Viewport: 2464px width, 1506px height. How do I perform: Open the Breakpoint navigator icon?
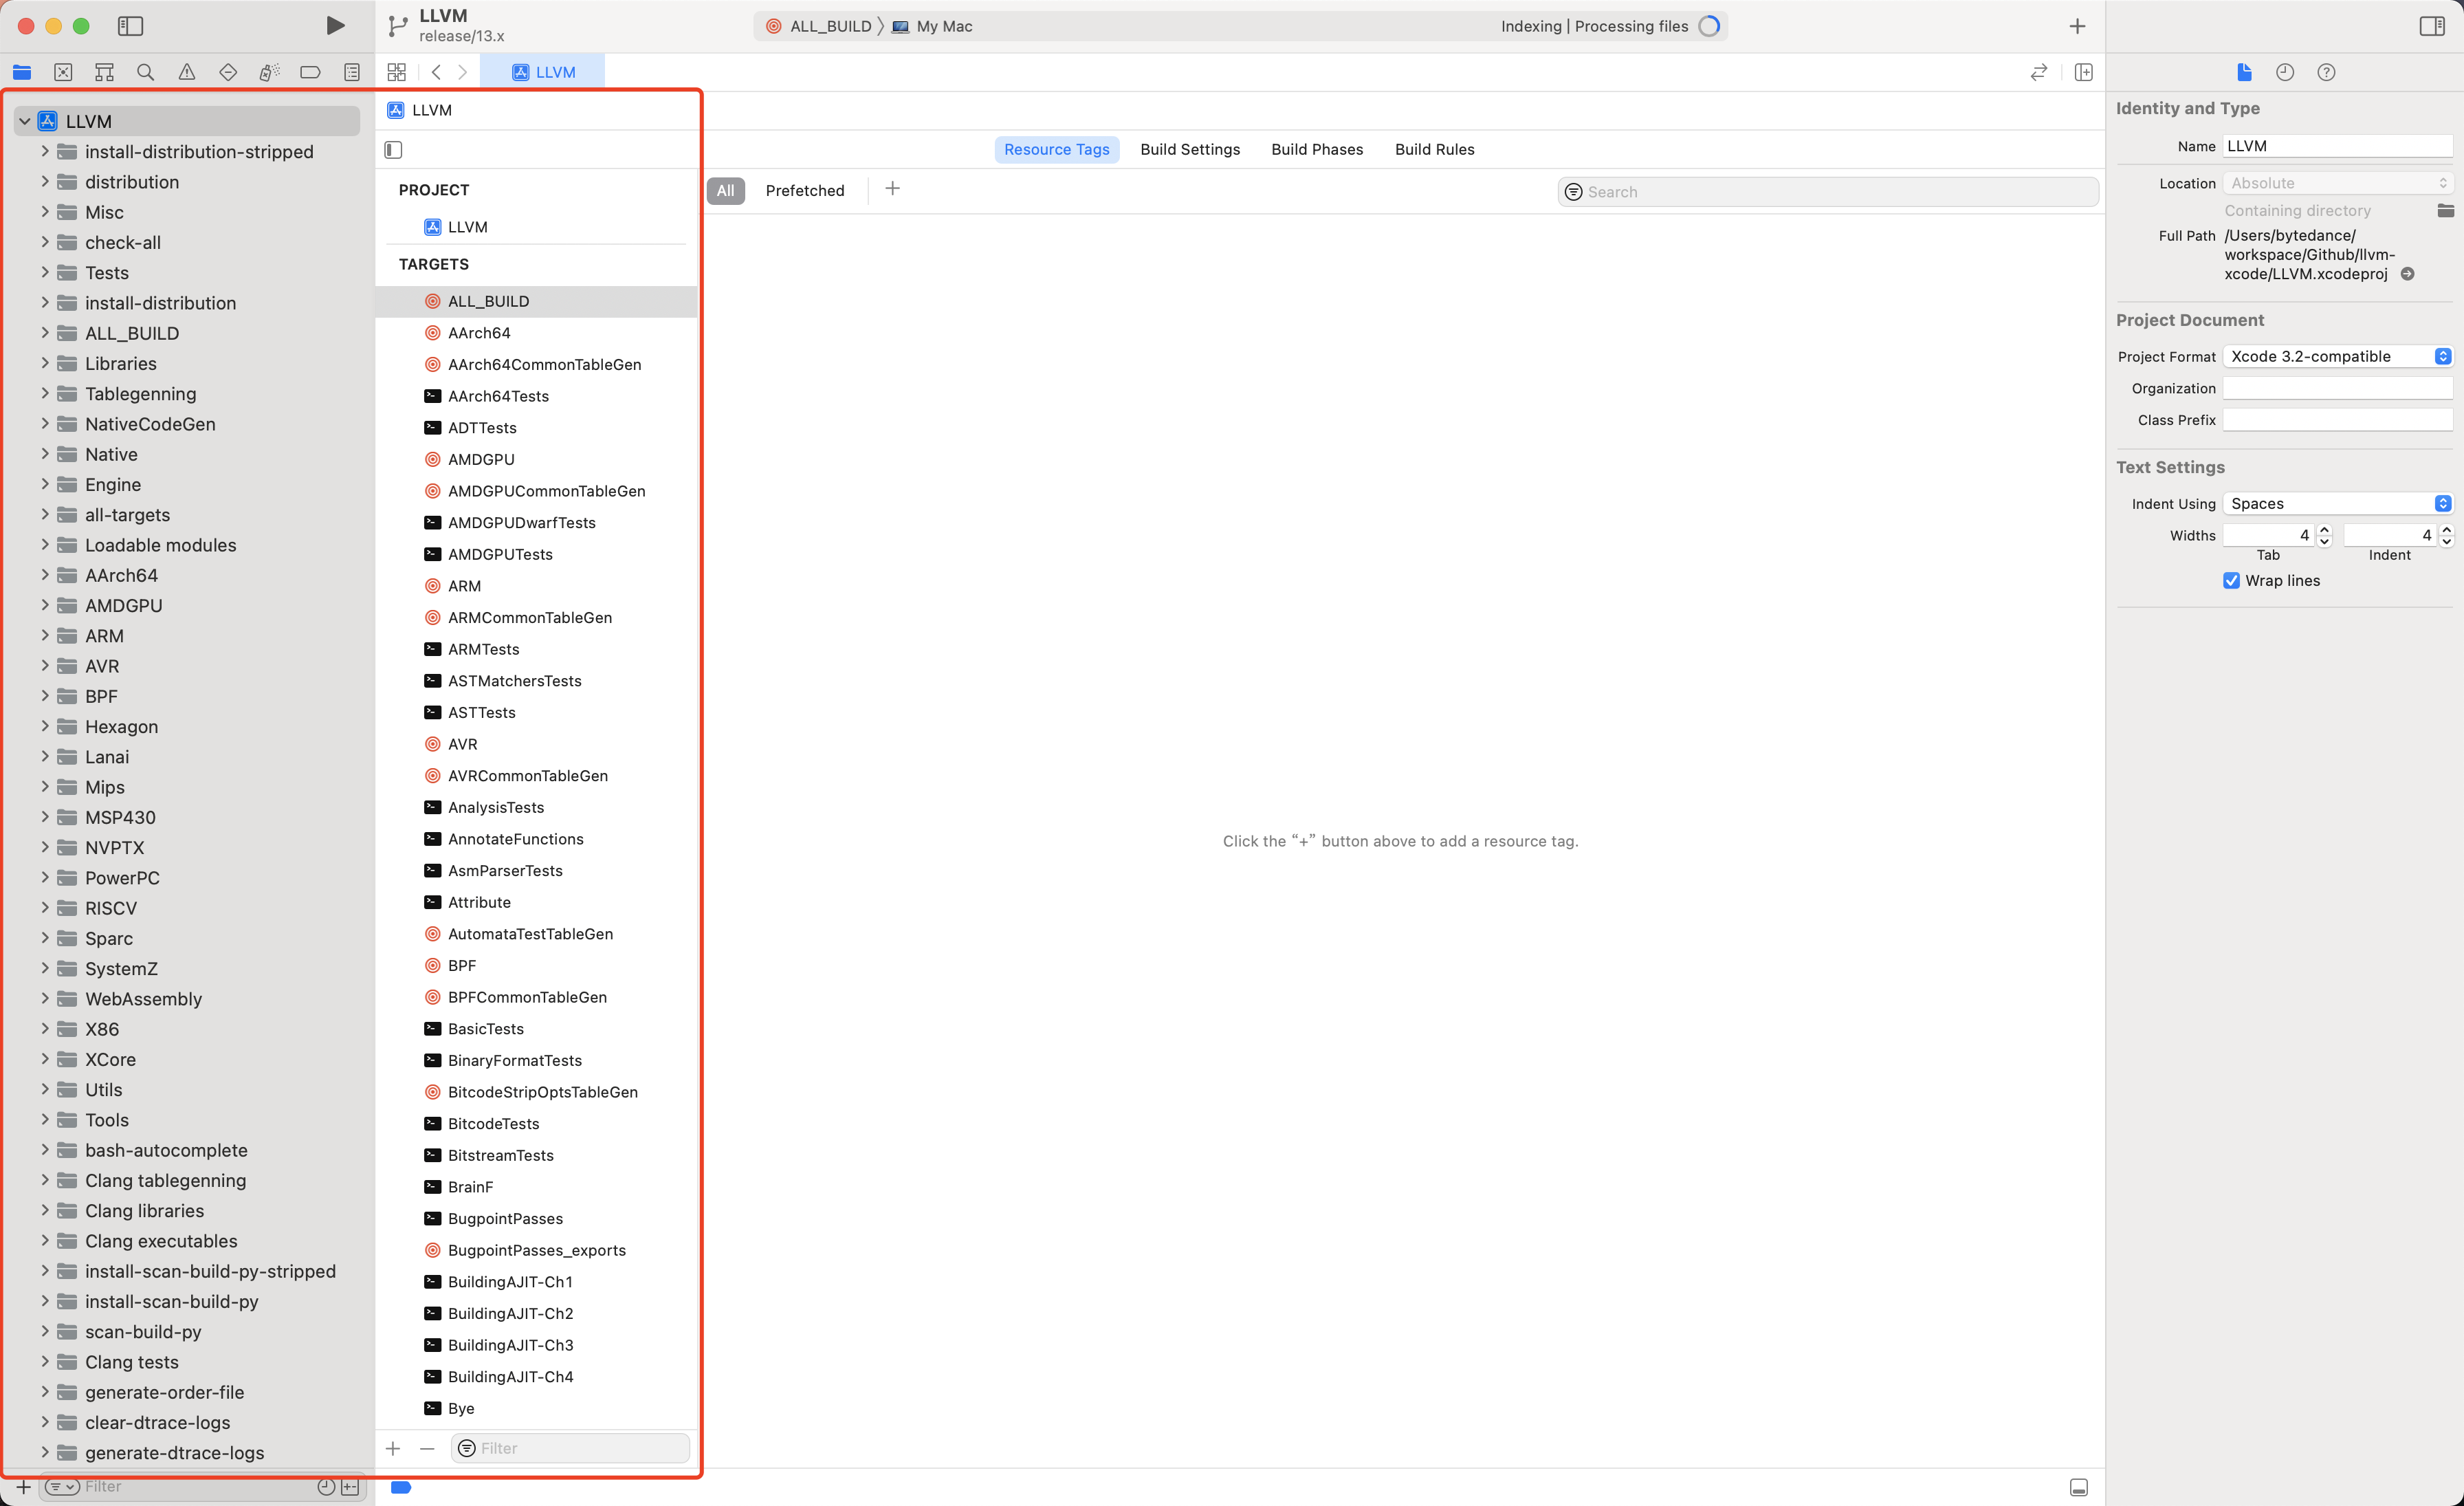[x=310, y=72]
